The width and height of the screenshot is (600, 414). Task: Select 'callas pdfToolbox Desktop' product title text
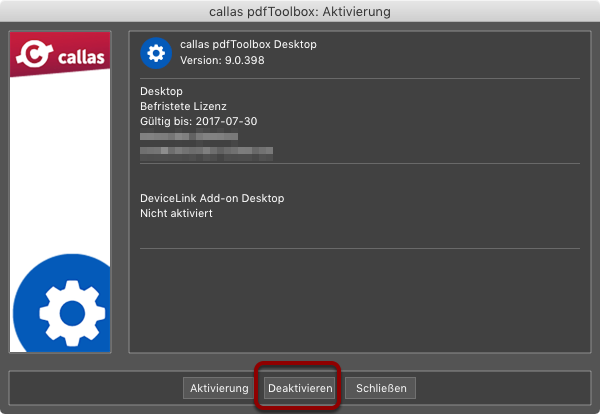coord(248,44)
